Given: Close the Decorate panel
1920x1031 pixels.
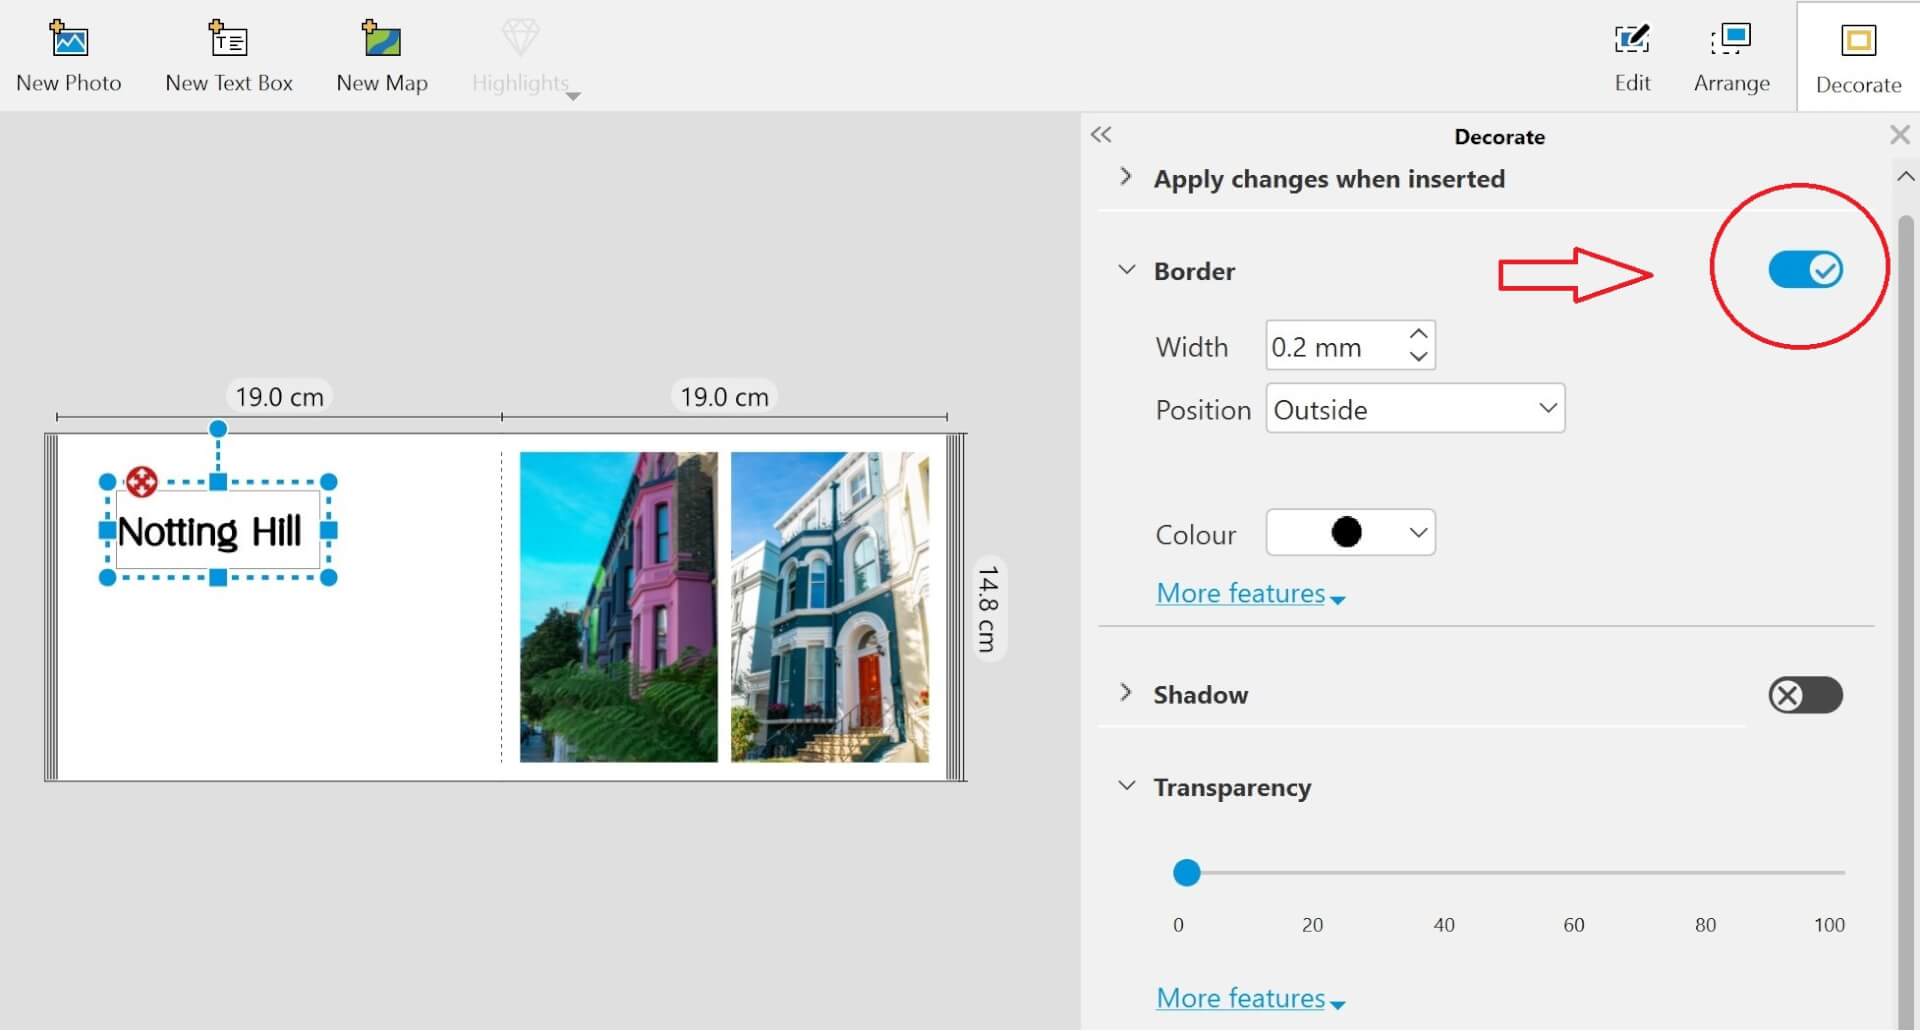Looking at the screenshot, I should coord(1899,135).
